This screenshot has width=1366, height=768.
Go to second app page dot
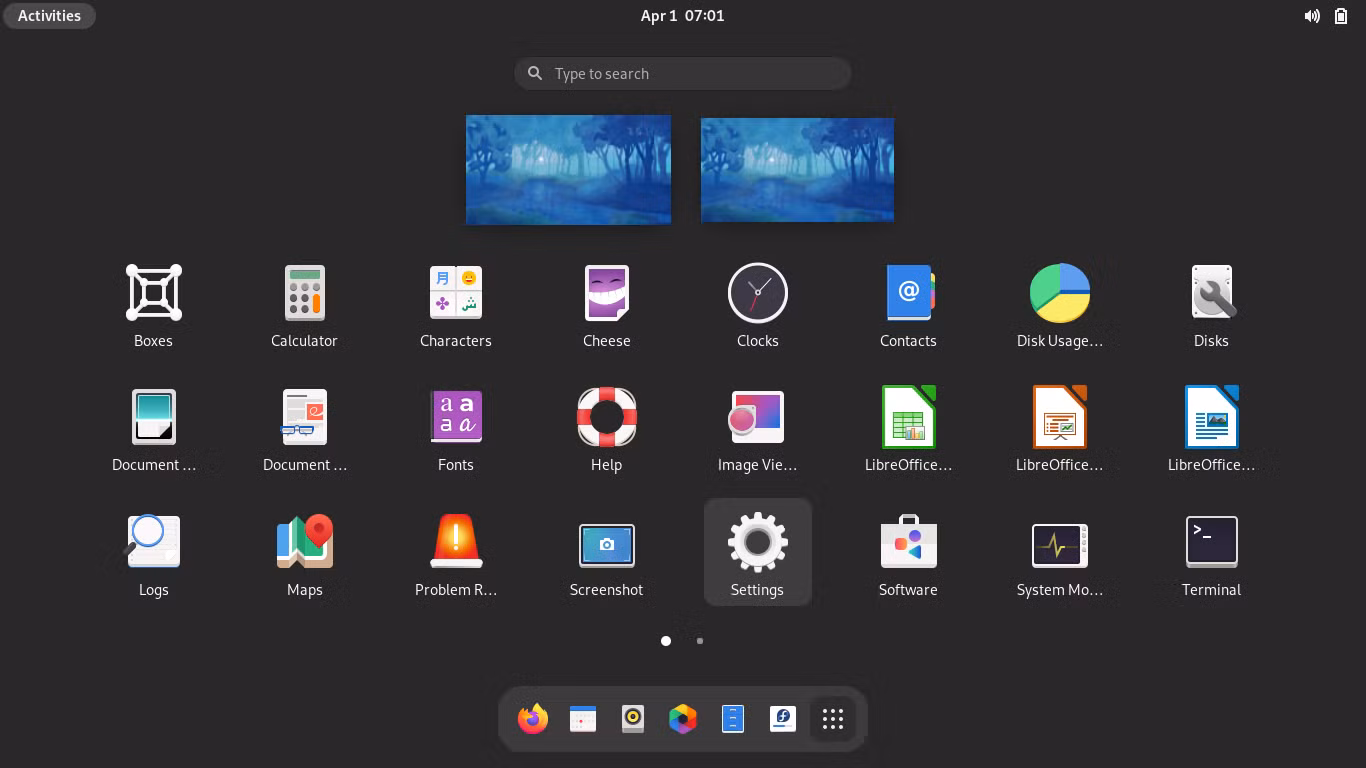(700, 641)
